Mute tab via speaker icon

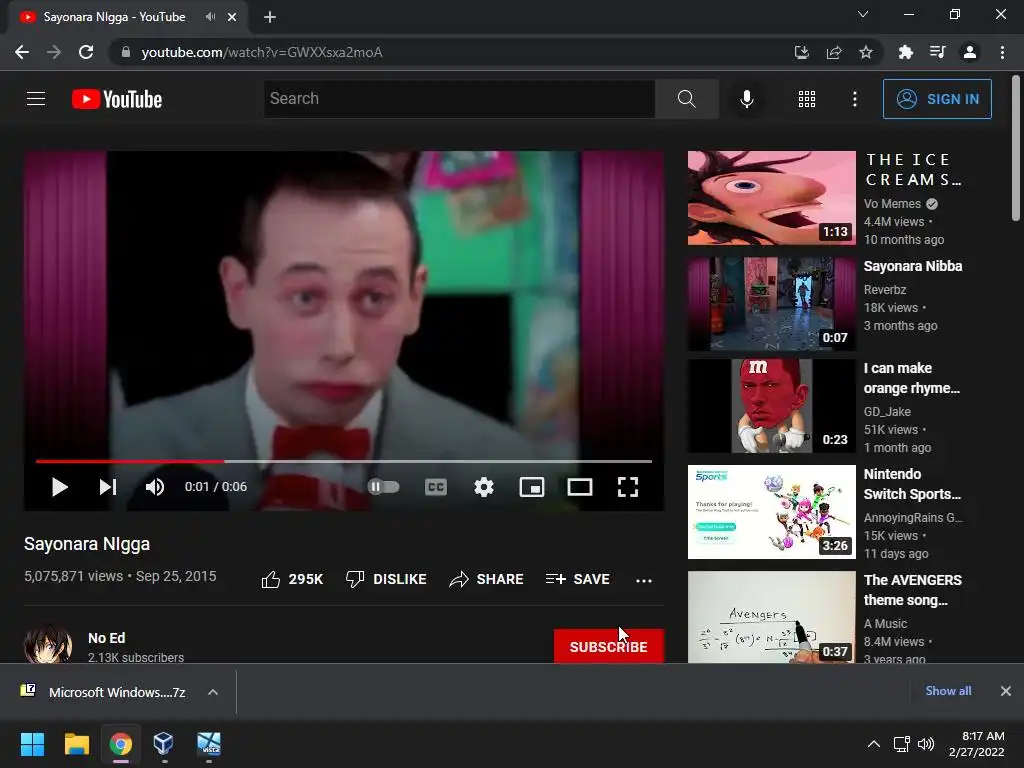210,16
